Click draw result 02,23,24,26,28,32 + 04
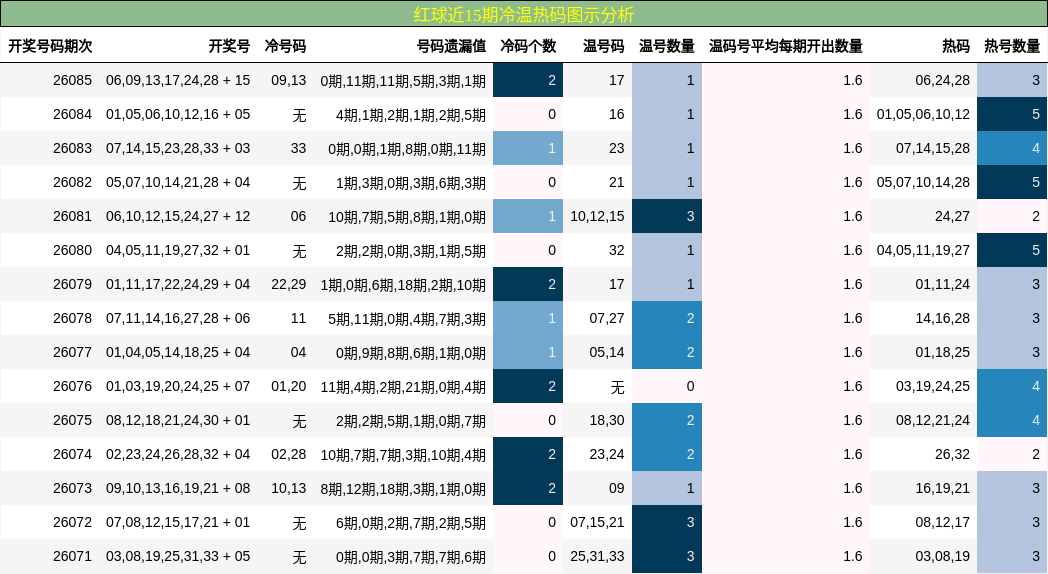 click(x=178, y=454)
